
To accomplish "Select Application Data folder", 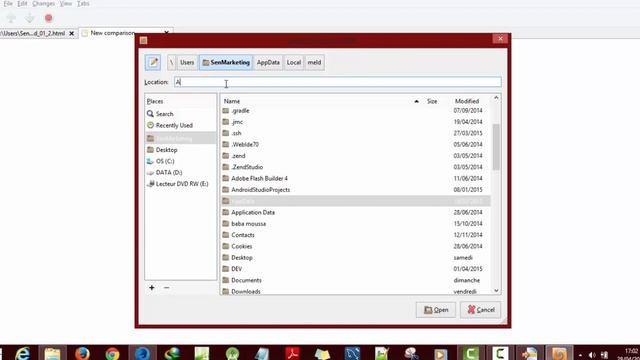I will pos(355,212).
